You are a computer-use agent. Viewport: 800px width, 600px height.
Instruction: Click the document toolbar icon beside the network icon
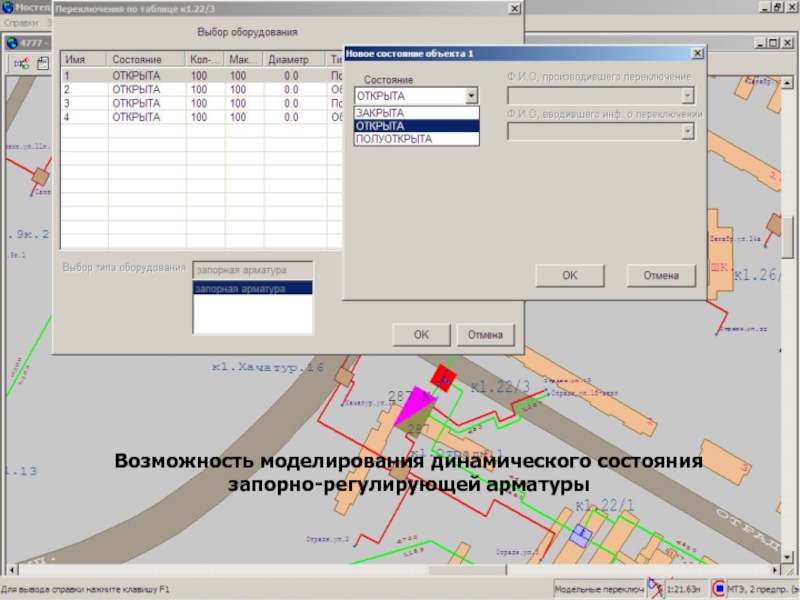pos(42,64)
